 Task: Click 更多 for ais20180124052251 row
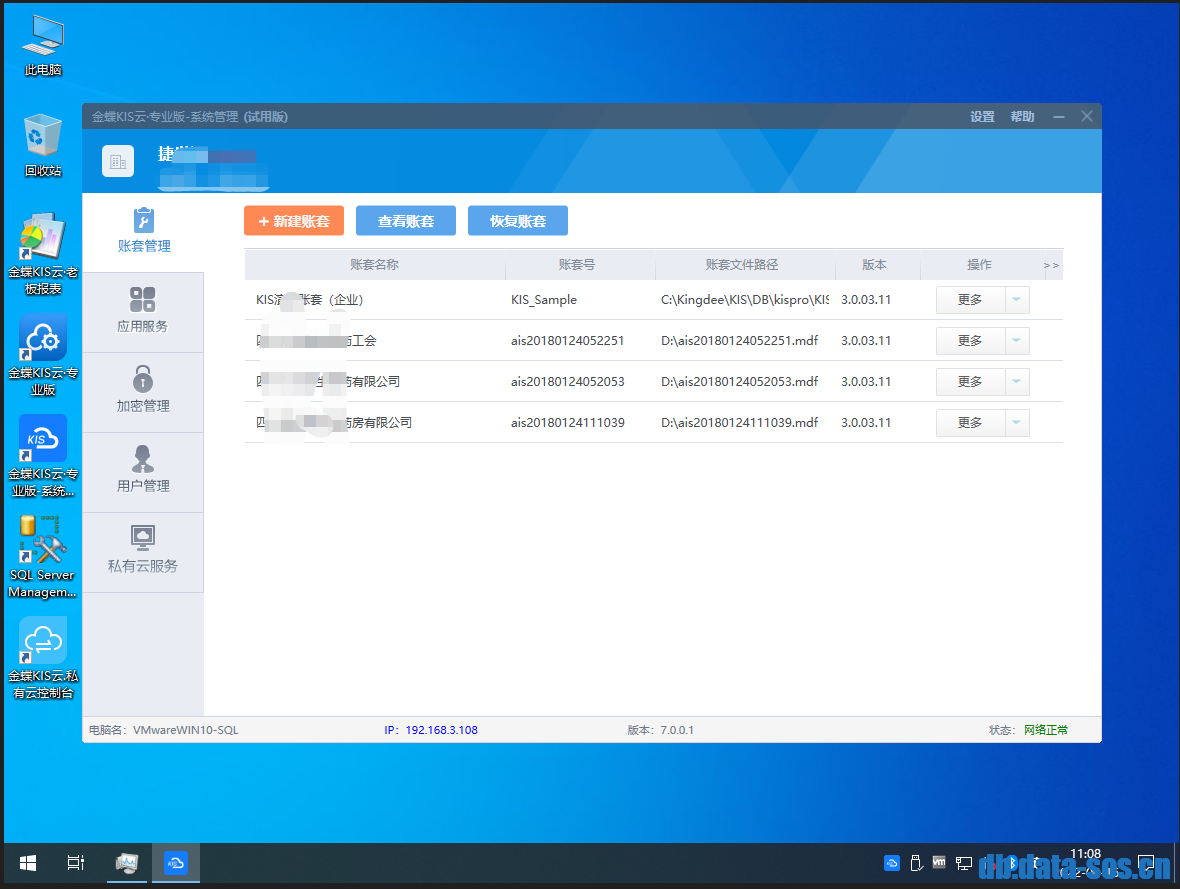[x=970, y=340]
